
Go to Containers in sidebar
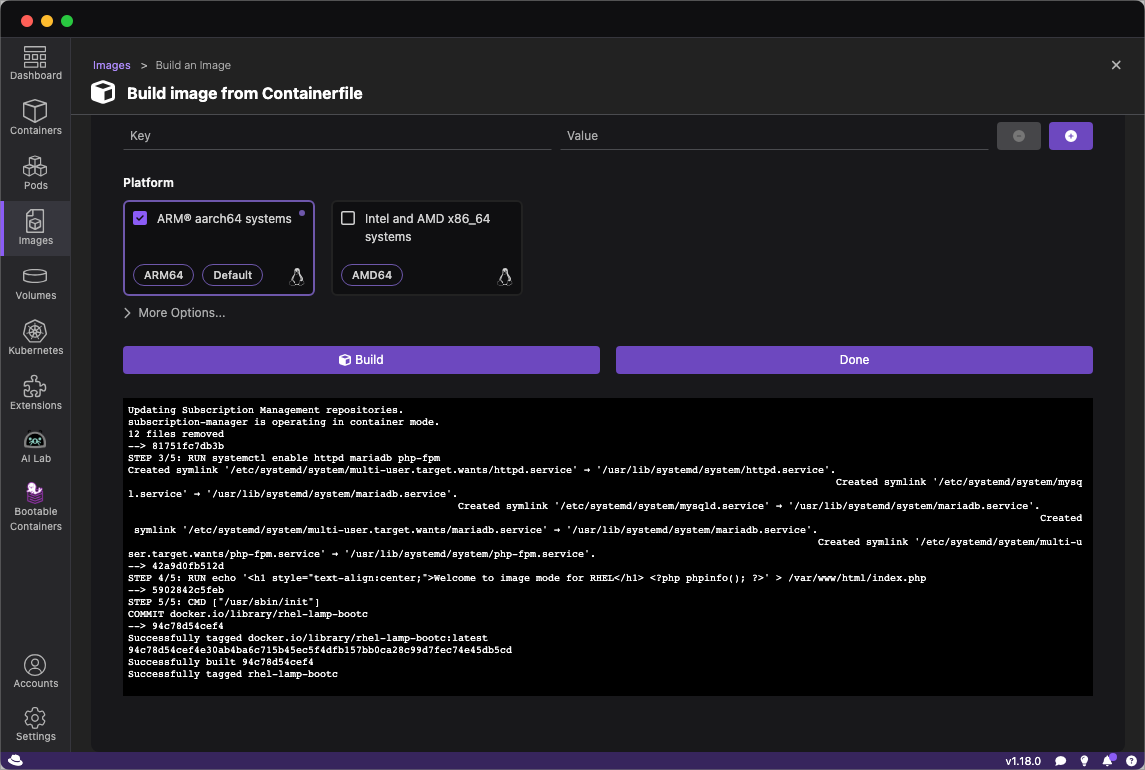35,118
